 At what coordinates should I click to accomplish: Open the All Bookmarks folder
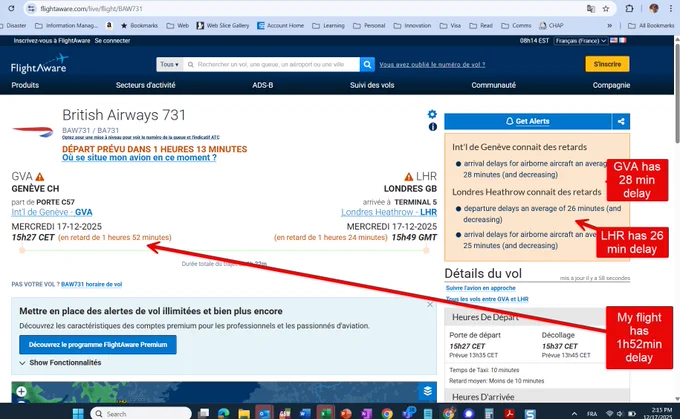coord(651,26)
